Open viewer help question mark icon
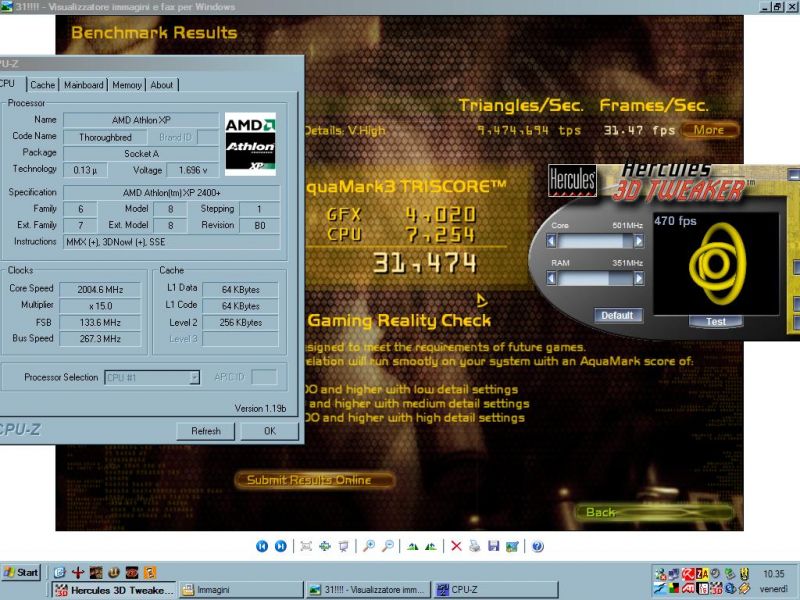The image size is (800, 600). coord(537,546)
